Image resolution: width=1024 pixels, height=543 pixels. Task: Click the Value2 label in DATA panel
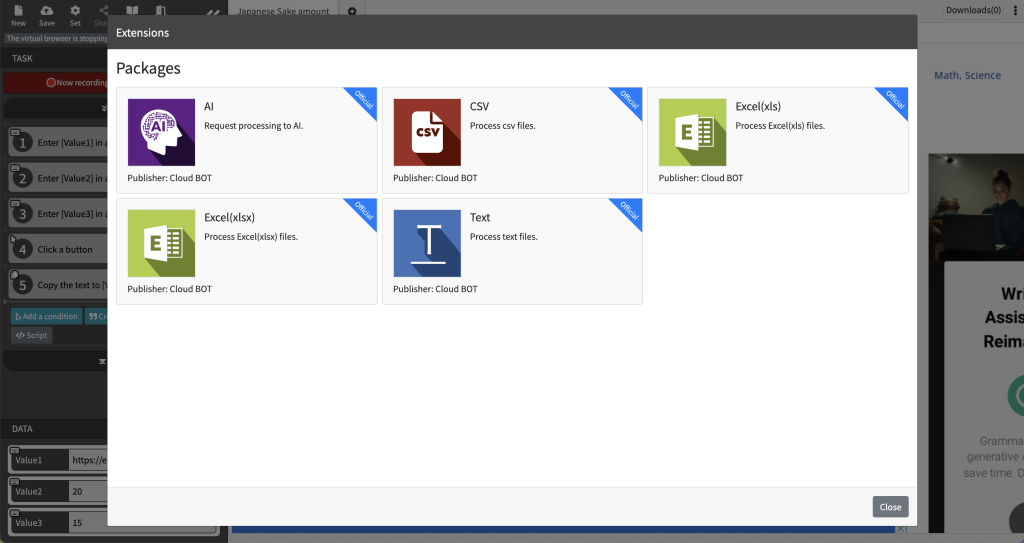coord(29,491)
